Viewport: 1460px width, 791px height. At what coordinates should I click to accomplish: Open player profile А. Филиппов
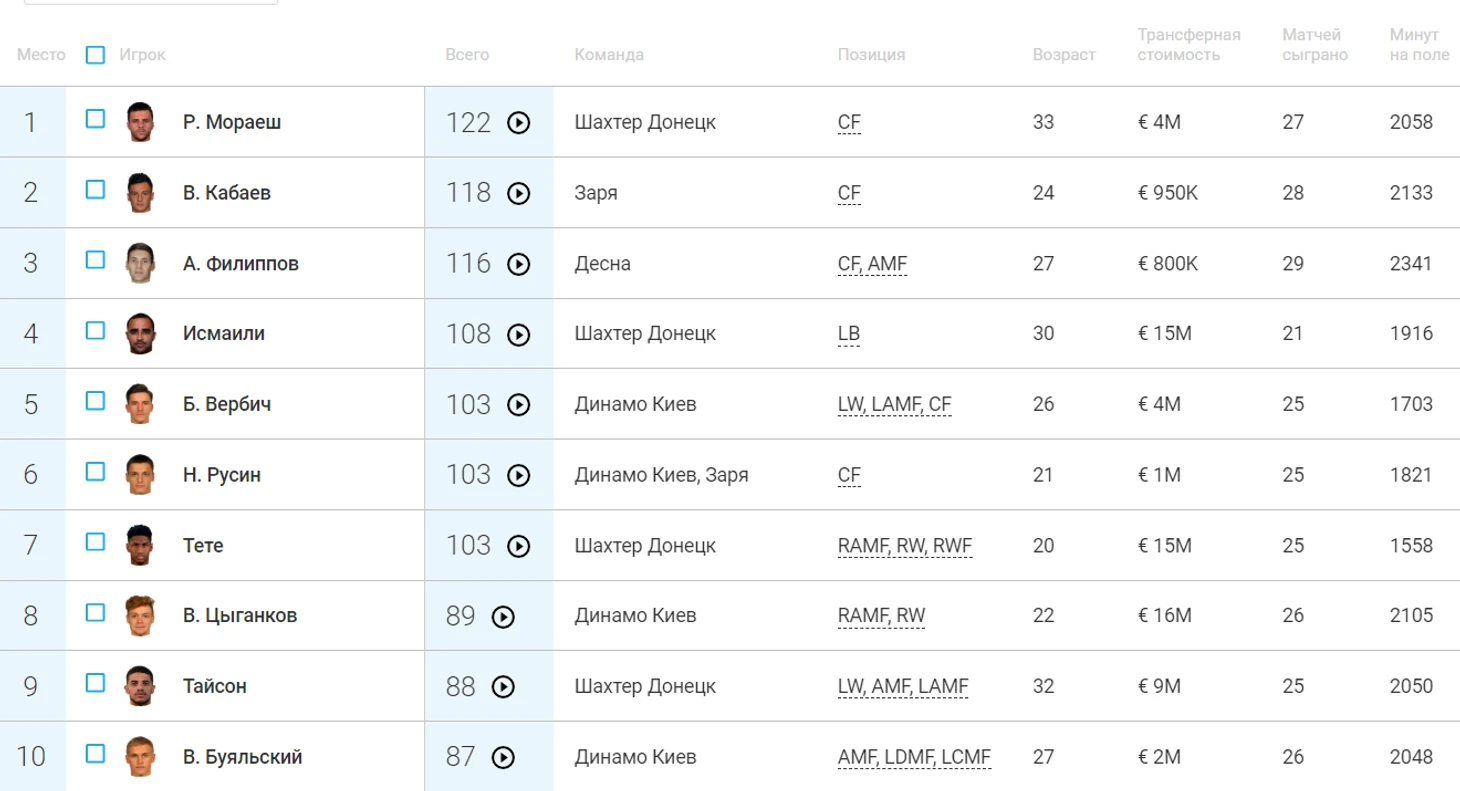(x=241, y=264)
